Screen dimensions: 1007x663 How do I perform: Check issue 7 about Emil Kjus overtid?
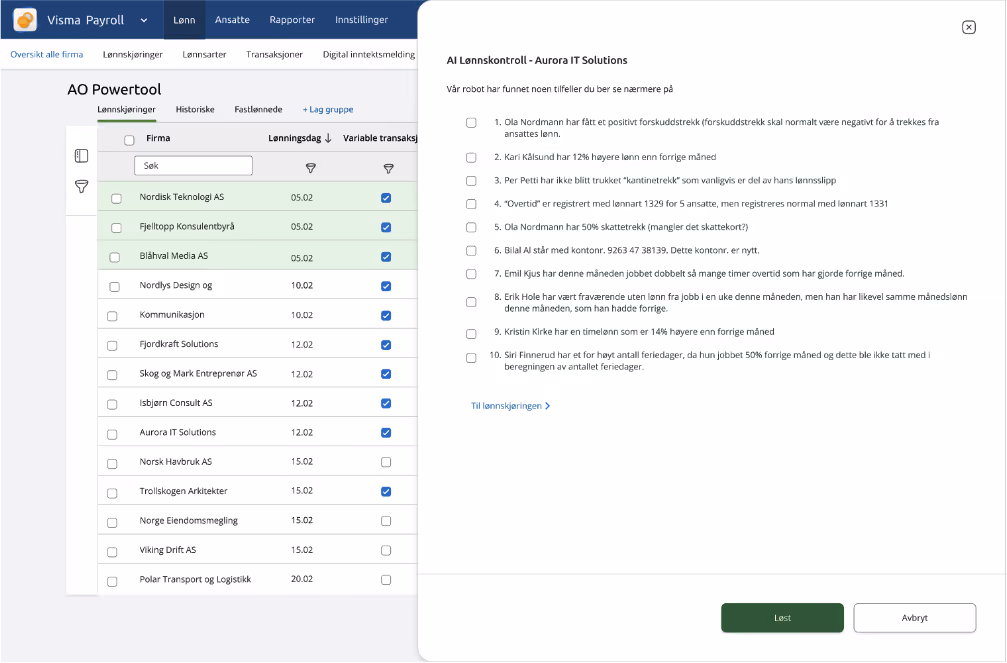click(x=471, y=274)
